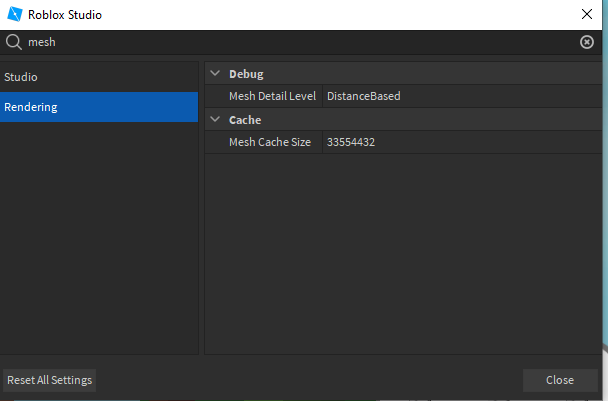The width and height of the screenshot is (608, 401).
Task: Click the Cache section header text
Action: pos(245,120)
